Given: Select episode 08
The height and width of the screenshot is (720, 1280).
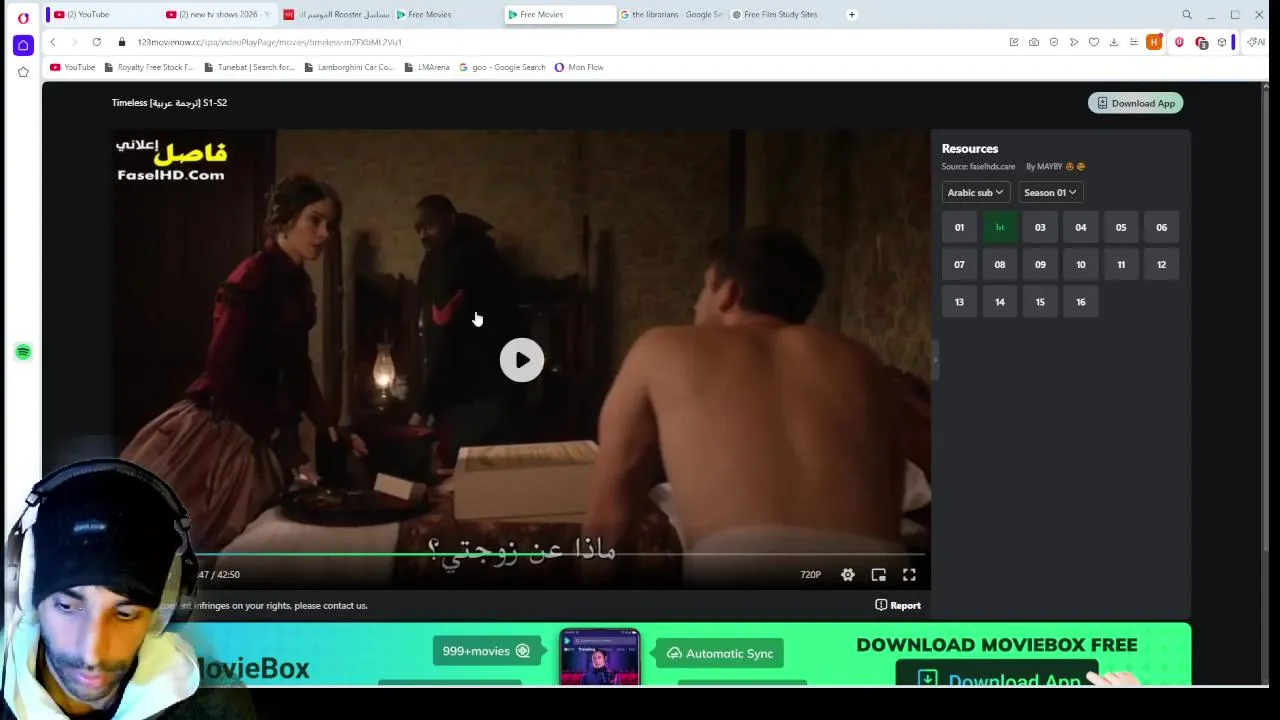Looking at the screenshot, I should tap(1000, 265).
